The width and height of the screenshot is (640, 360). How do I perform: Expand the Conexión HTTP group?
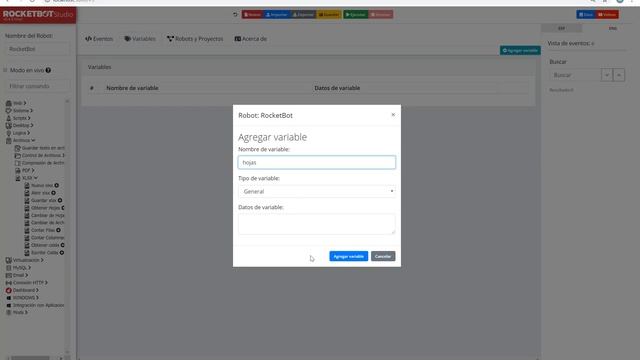pos(28,282)
